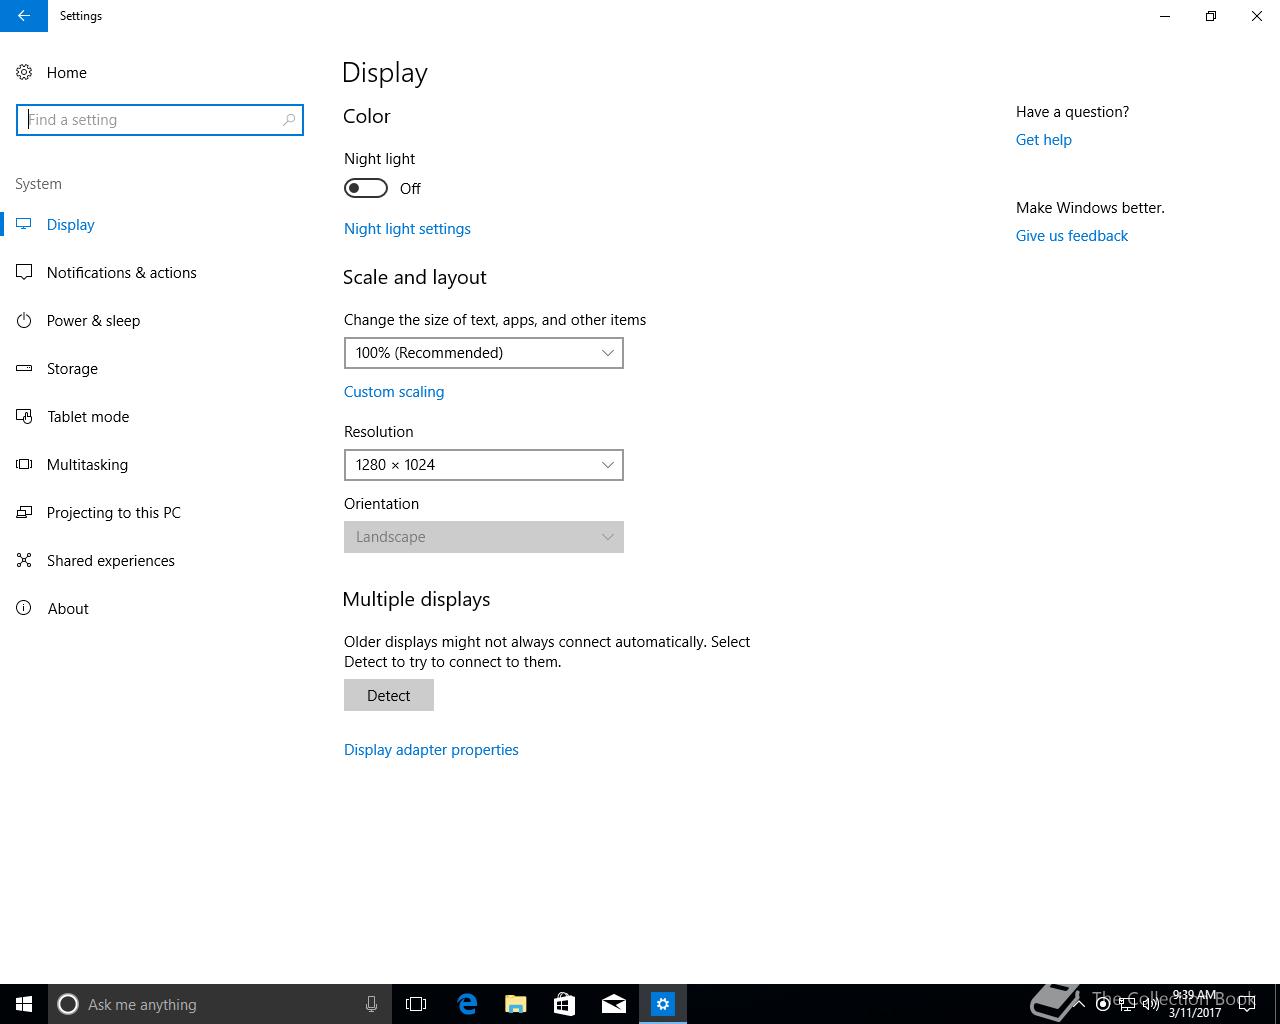Click the Detect button

pyautogui.click(x=389, y=695)
